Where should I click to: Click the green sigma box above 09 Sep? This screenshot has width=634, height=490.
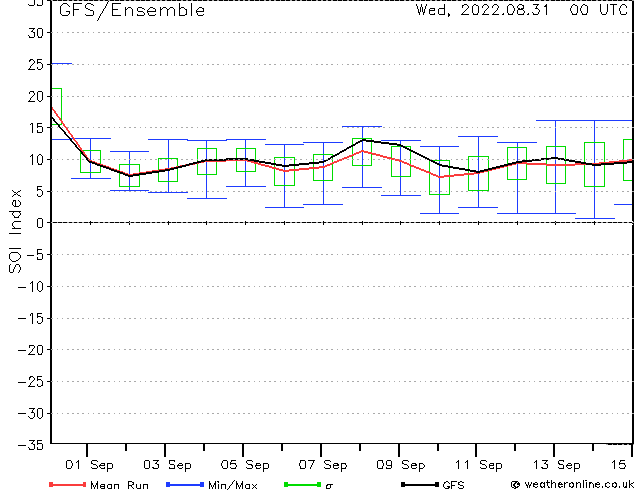click(401, 161)
